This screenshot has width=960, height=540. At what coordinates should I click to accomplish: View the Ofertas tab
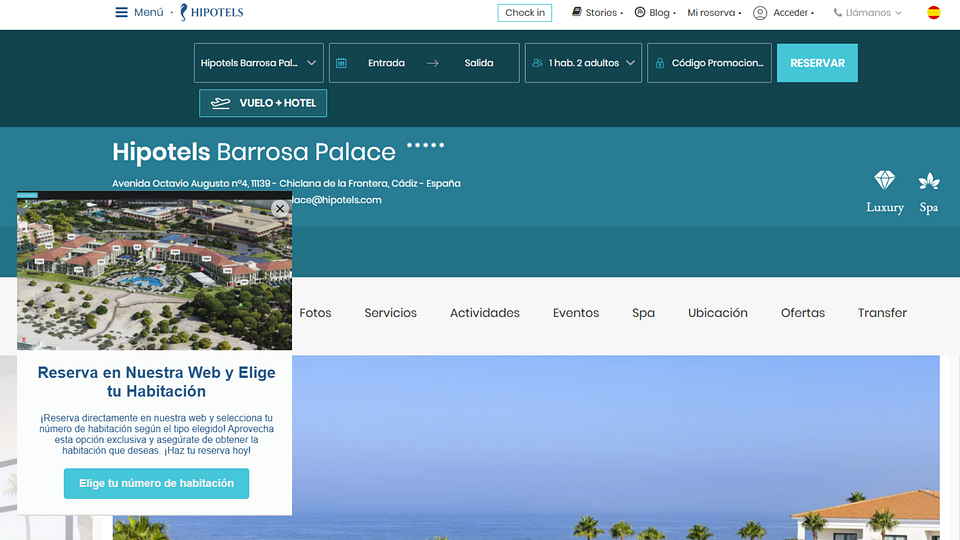pos(803,313)
